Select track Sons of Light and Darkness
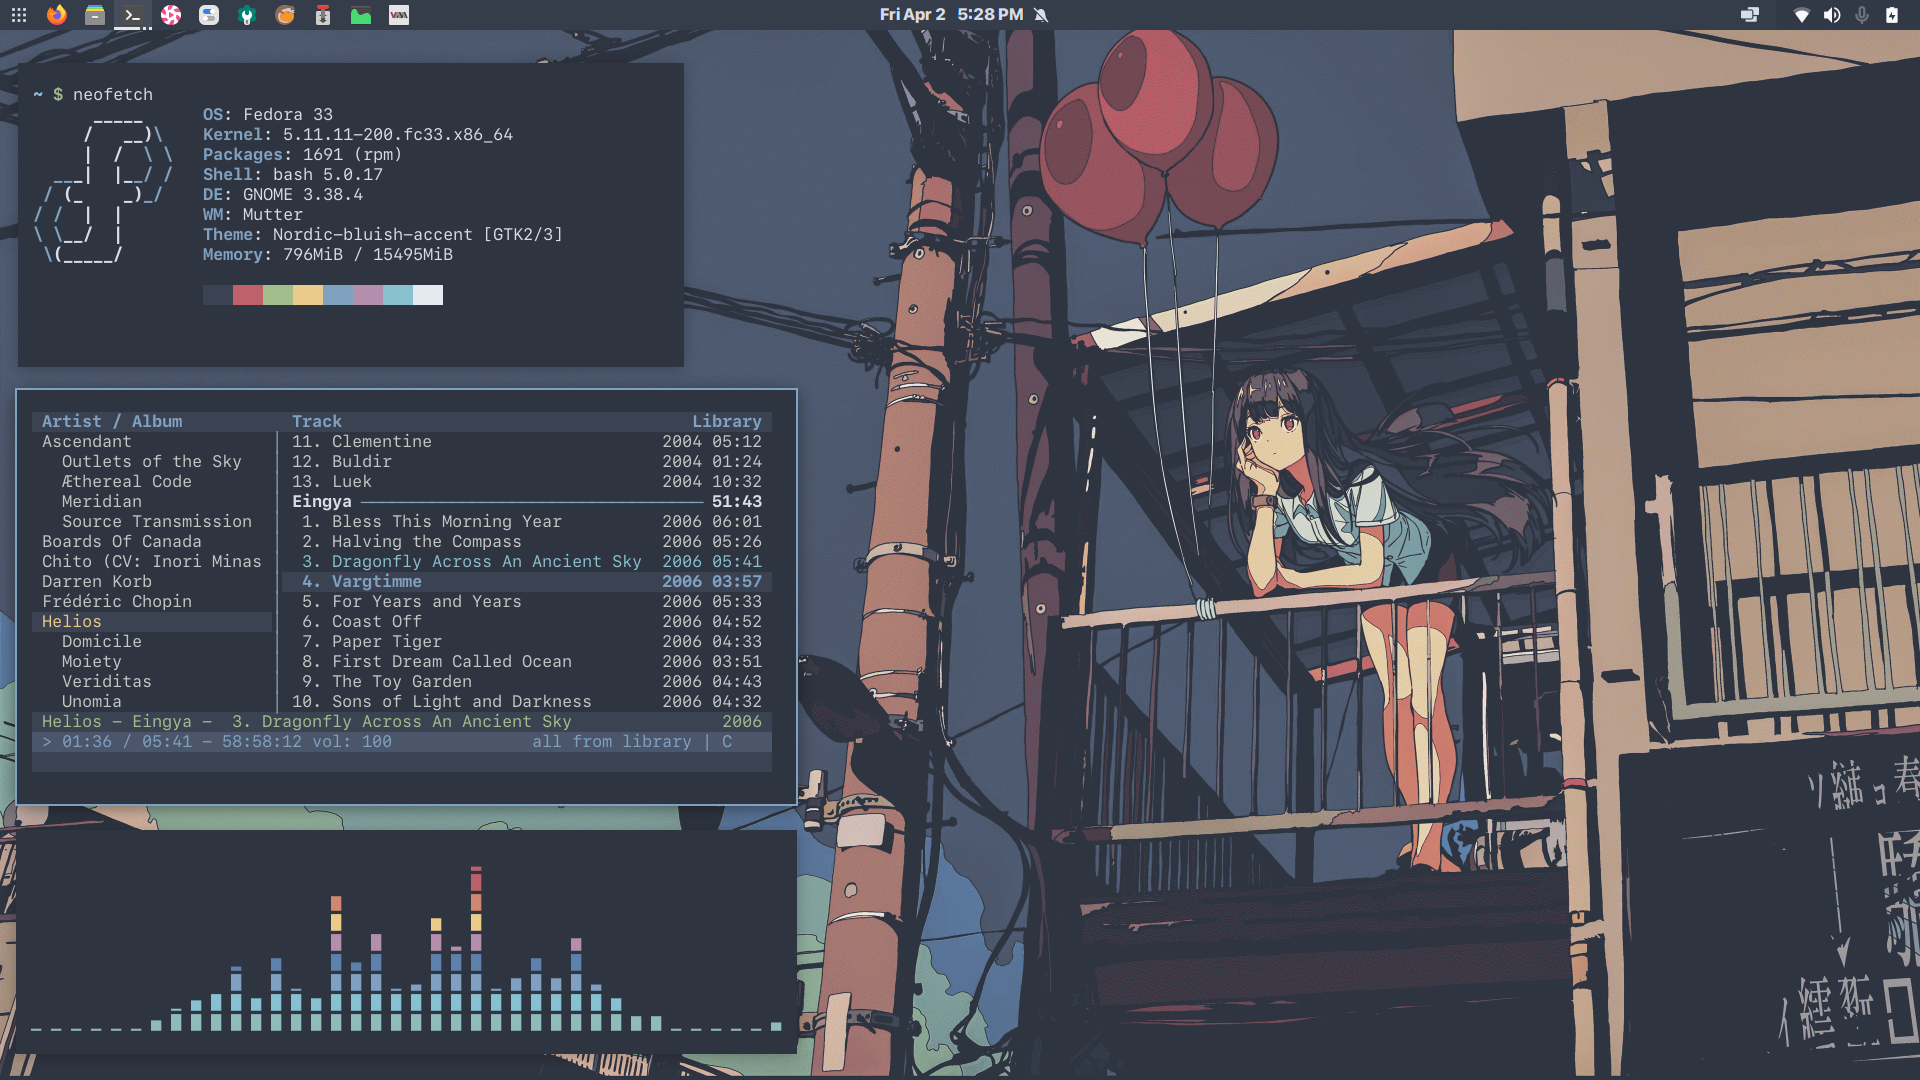This screenshot has width=1920, height=1080. click(x=527, y=701)
